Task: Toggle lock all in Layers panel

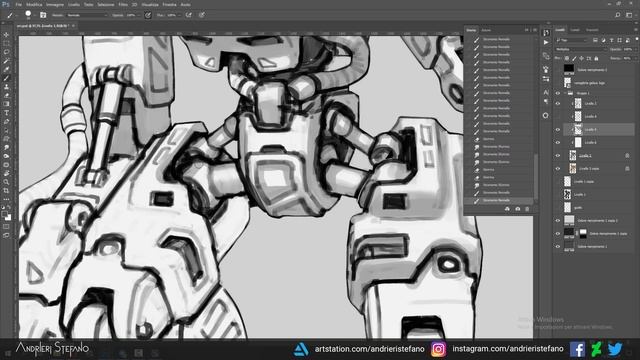Action: coord(596,58)
